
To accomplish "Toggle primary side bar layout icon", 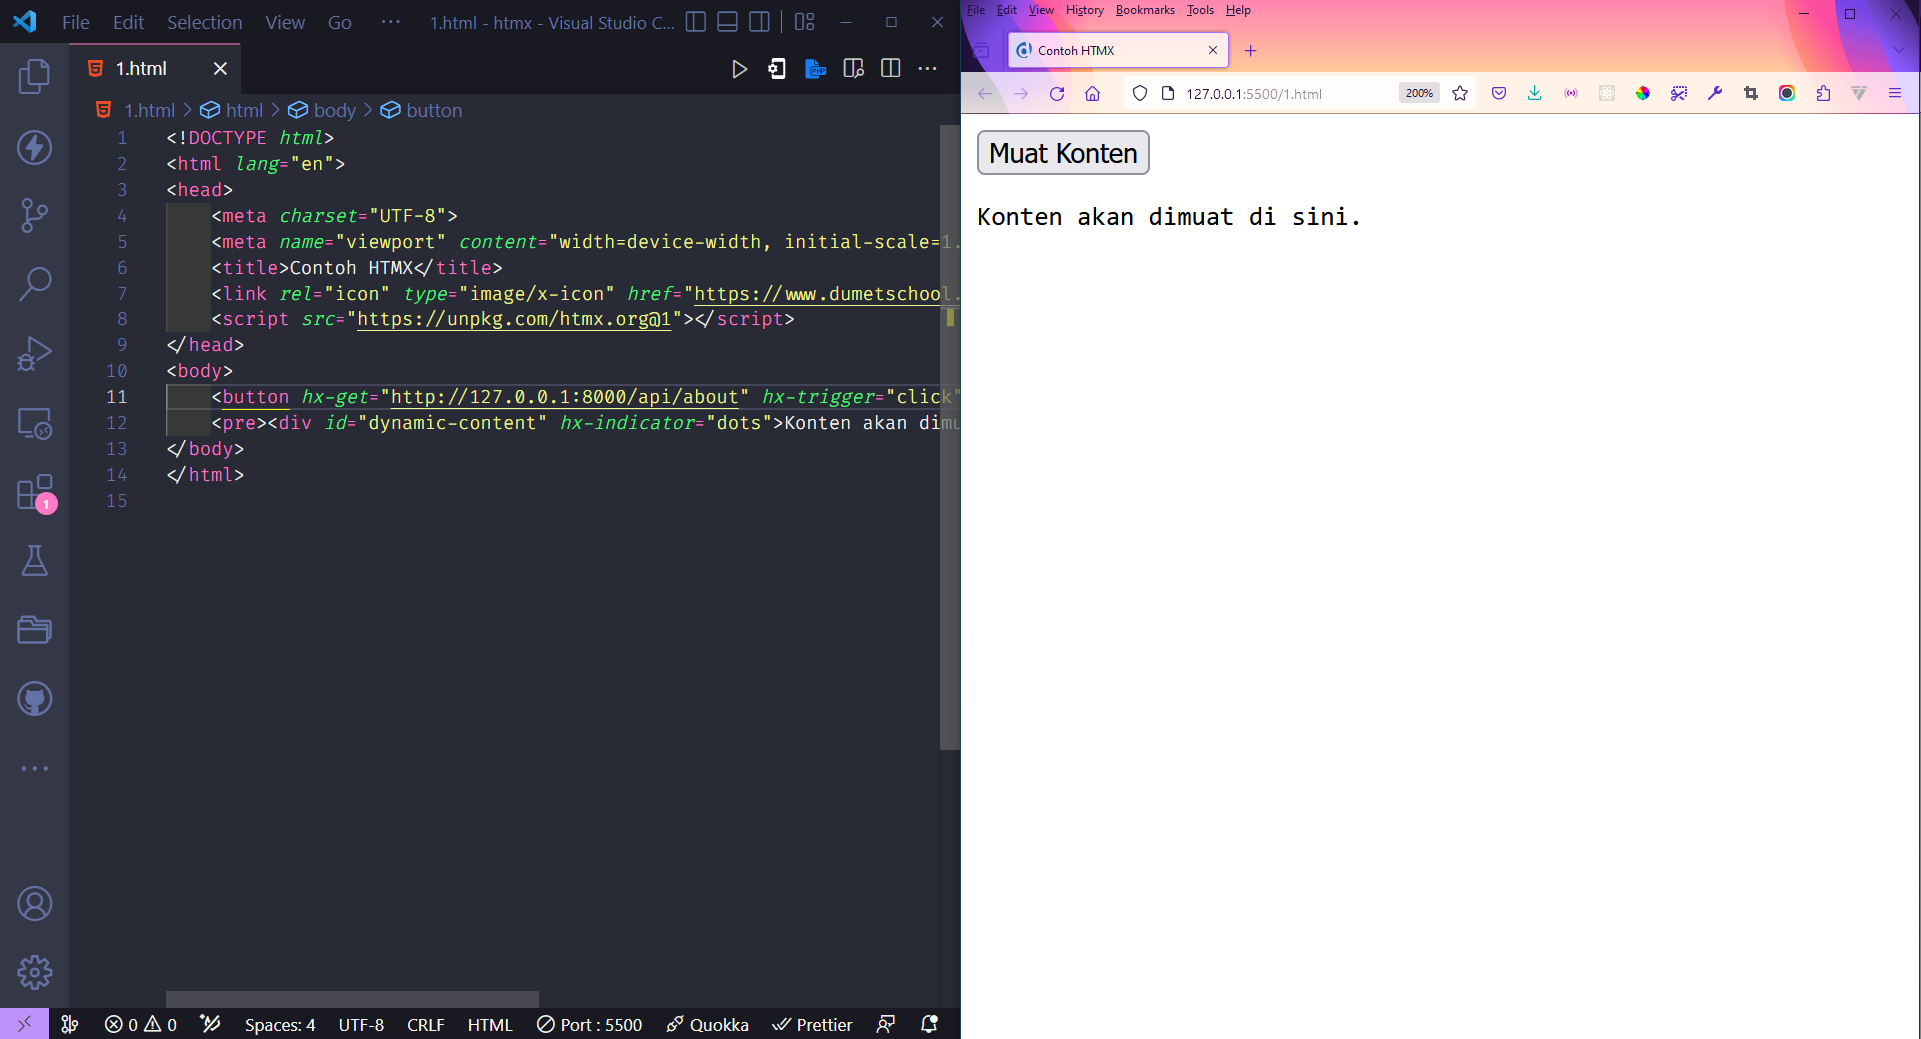I will 696,22.
